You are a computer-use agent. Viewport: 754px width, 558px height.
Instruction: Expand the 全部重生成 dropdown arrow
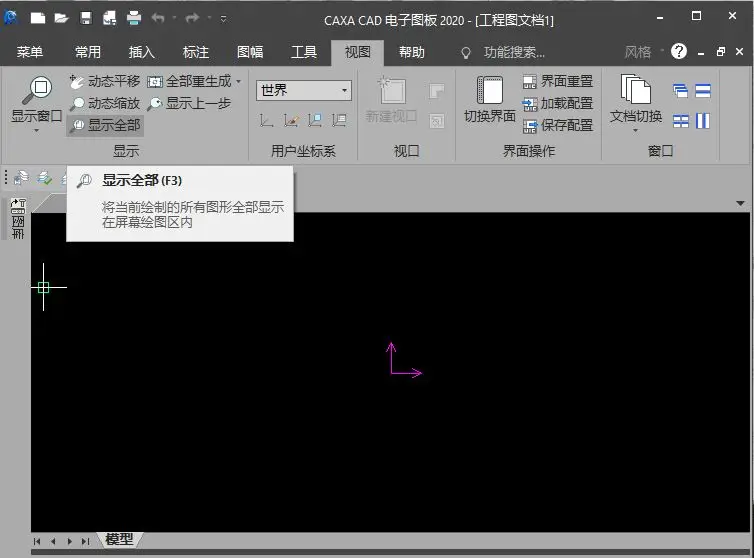239,82
